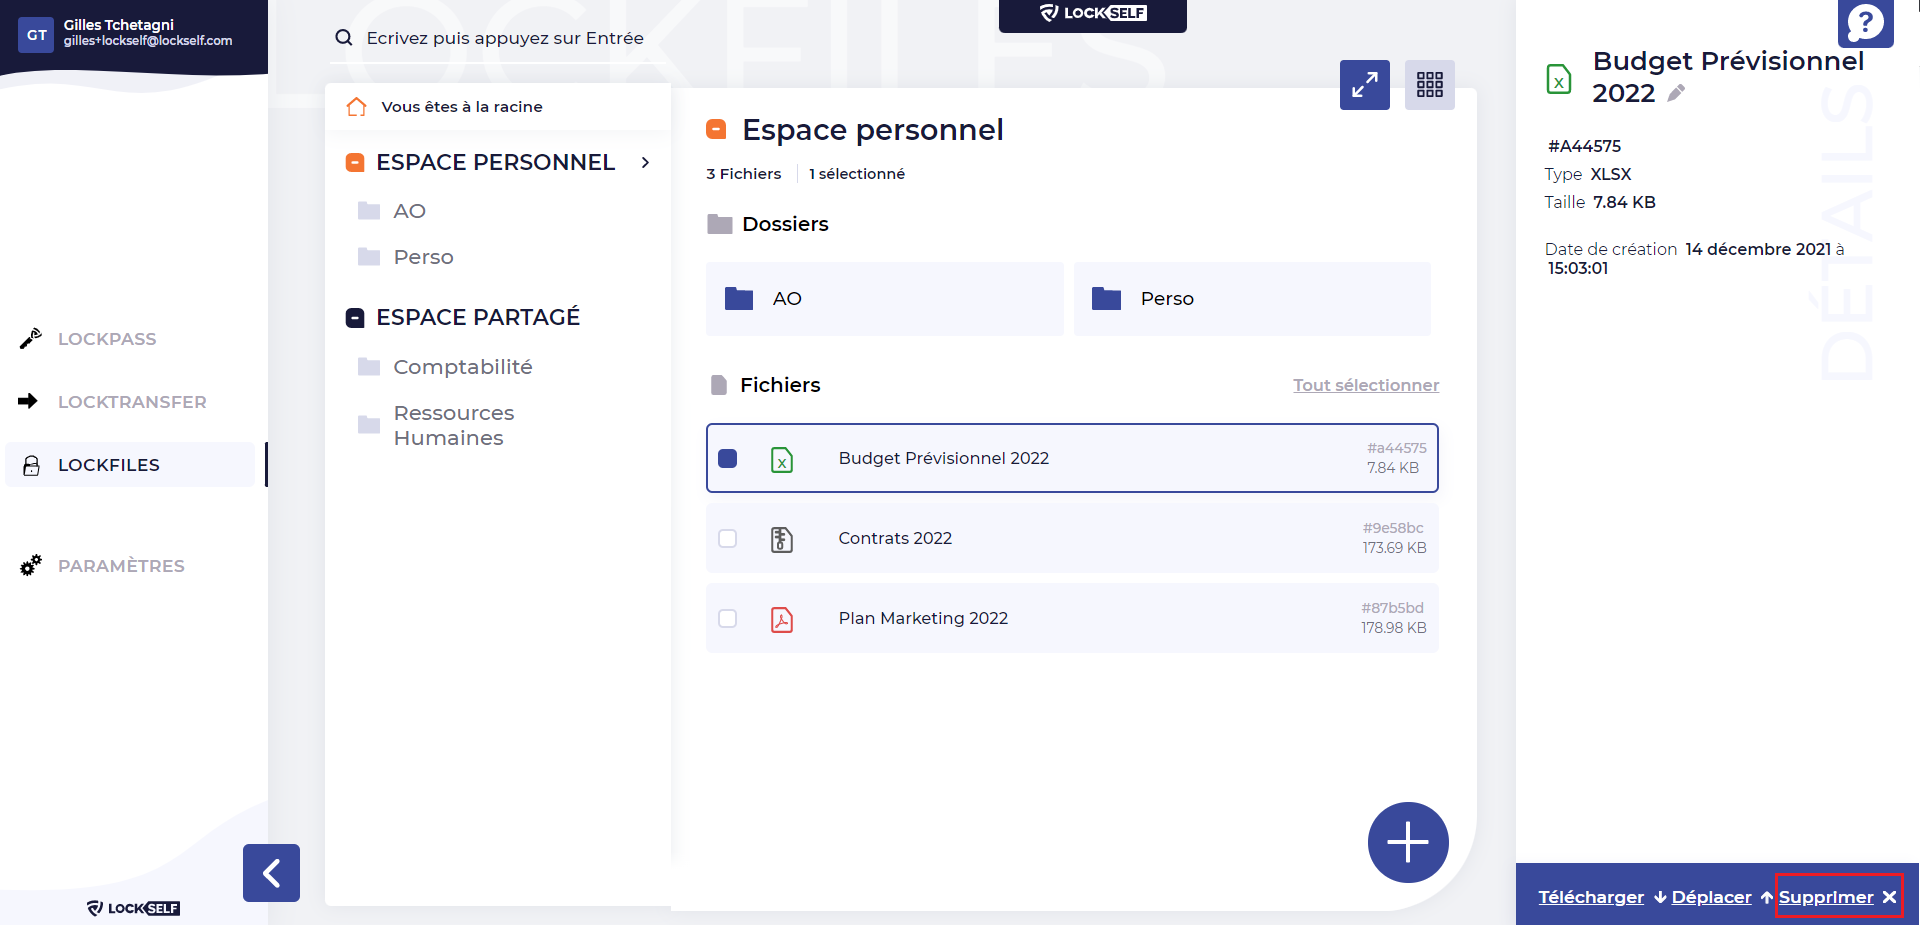Viewport: 1920px width, 925px height.
Task: Click the Budget Prévisionnel 2022 file name
Action: [944, 458]
